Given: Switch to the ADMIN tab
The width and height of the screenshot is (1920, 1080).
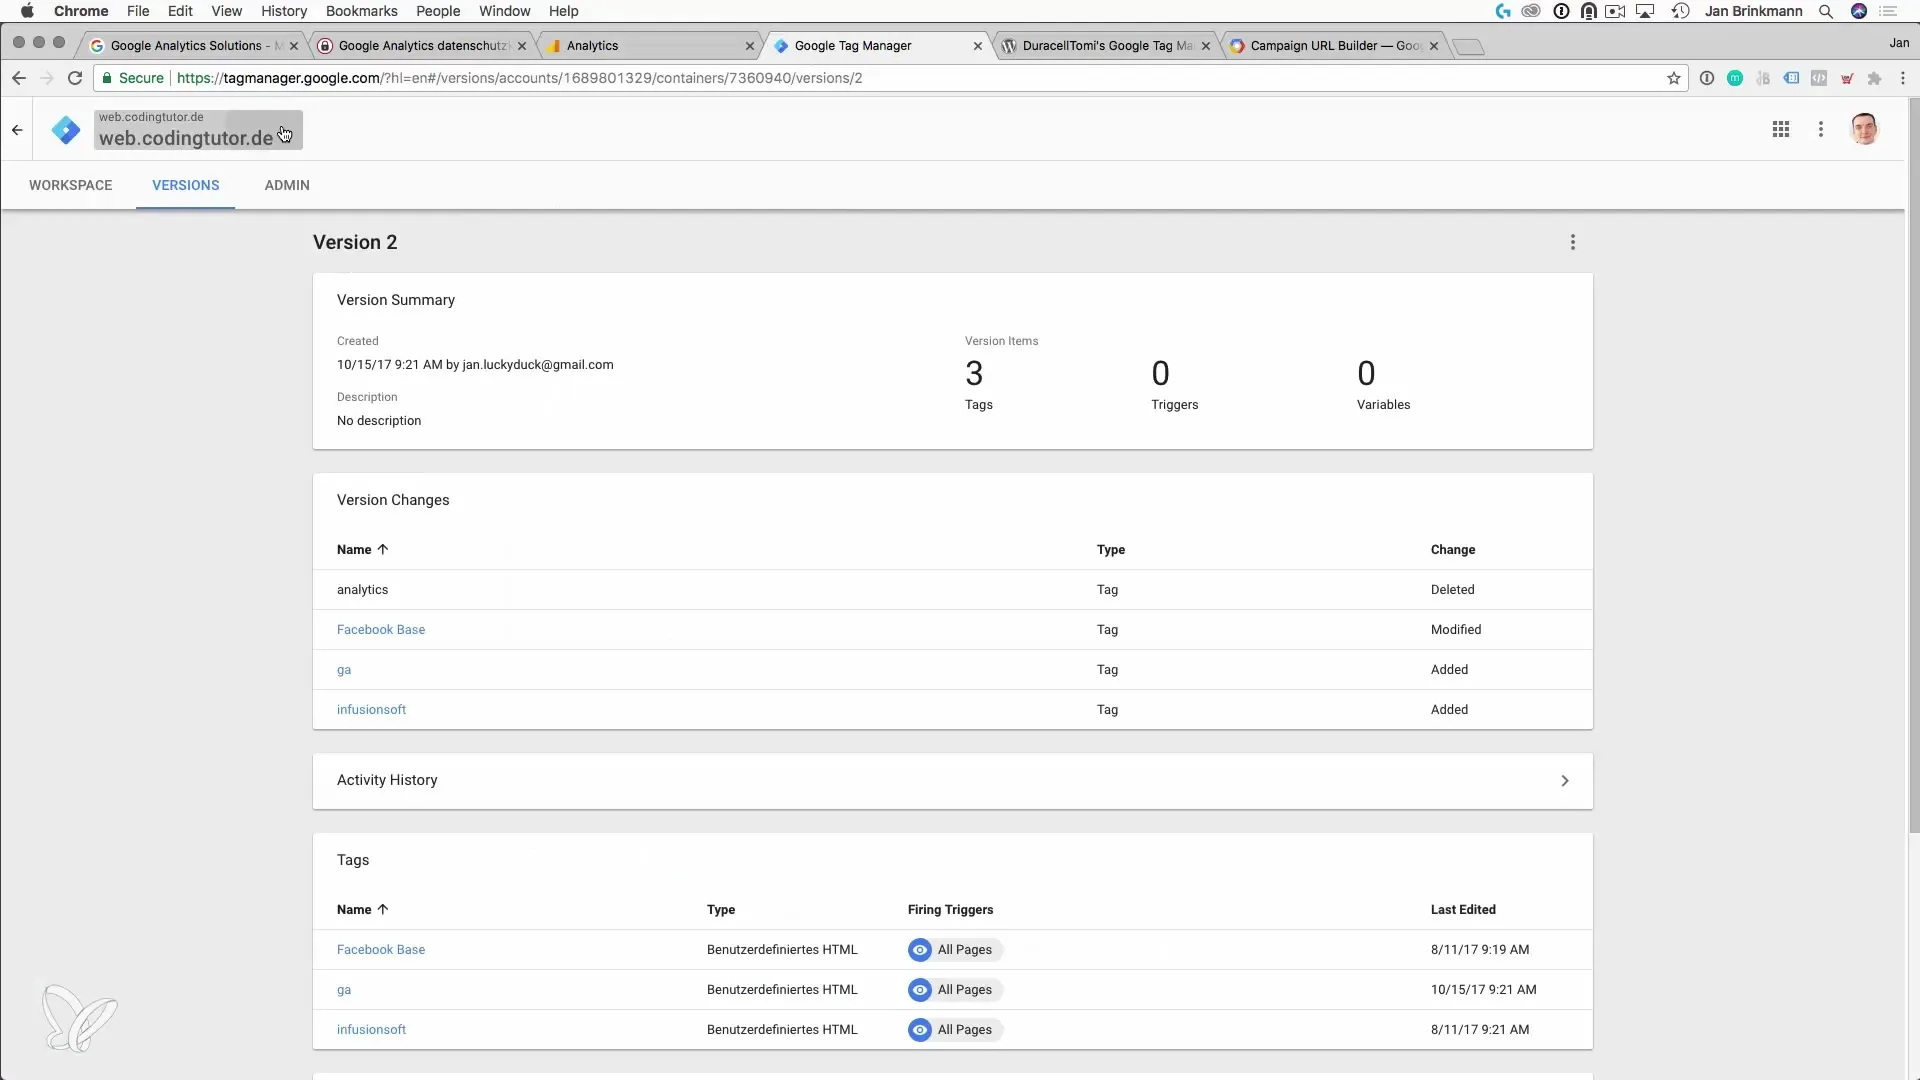Looking at the screenshot, I should click(287, 185).
